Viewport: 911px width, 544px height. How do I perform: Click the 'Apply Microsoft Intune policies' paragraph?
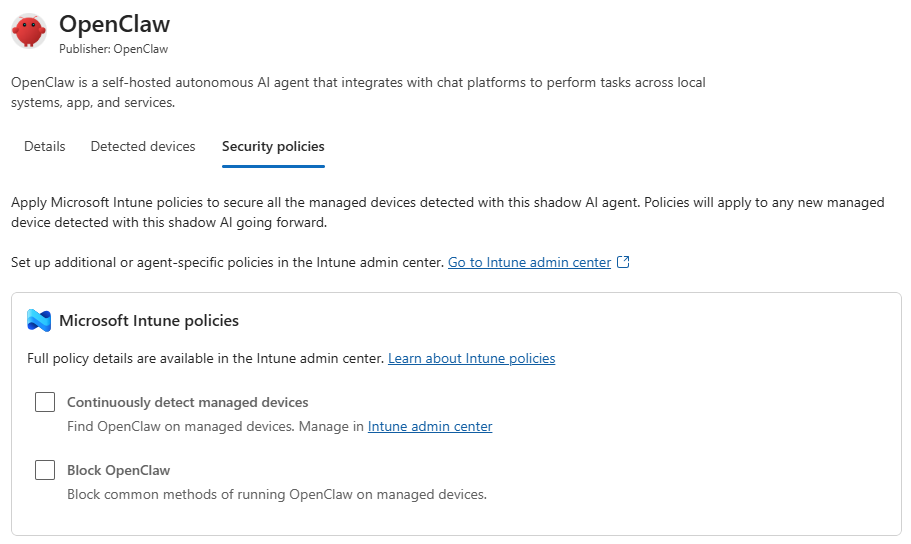click(447, 212)
